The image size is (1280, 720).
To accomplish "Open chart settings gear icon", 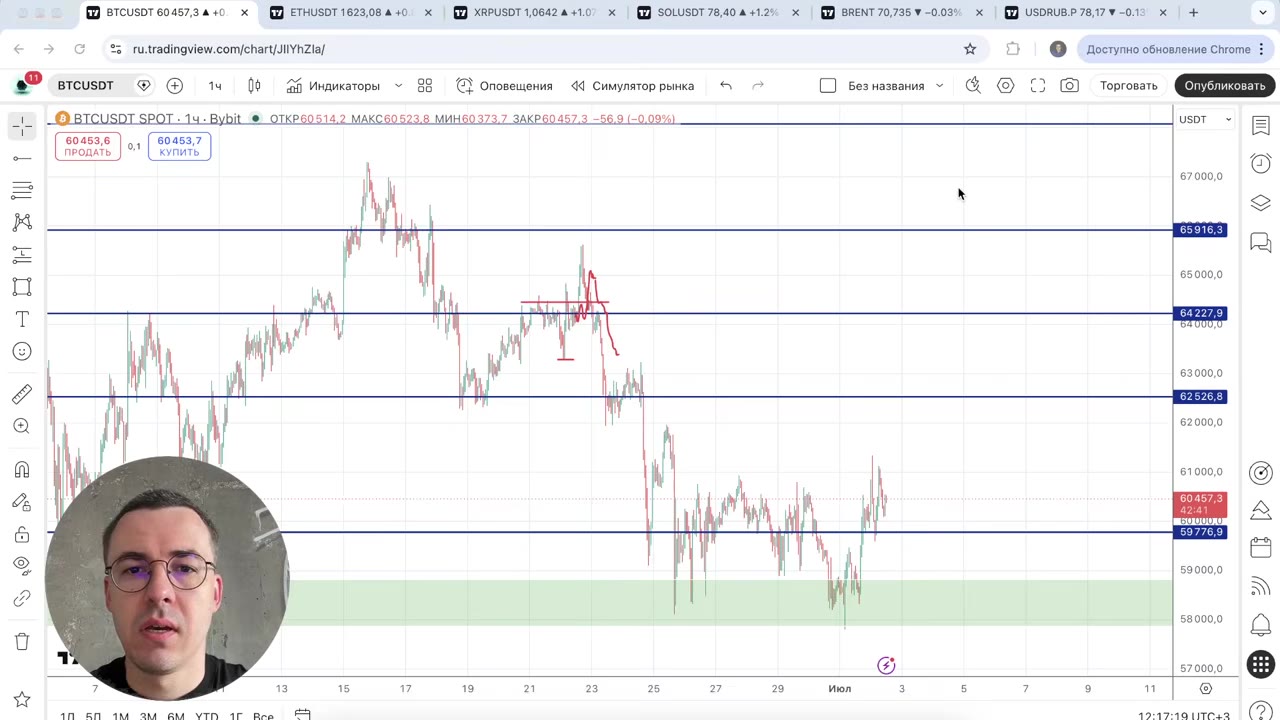I will pos(1006,86).
